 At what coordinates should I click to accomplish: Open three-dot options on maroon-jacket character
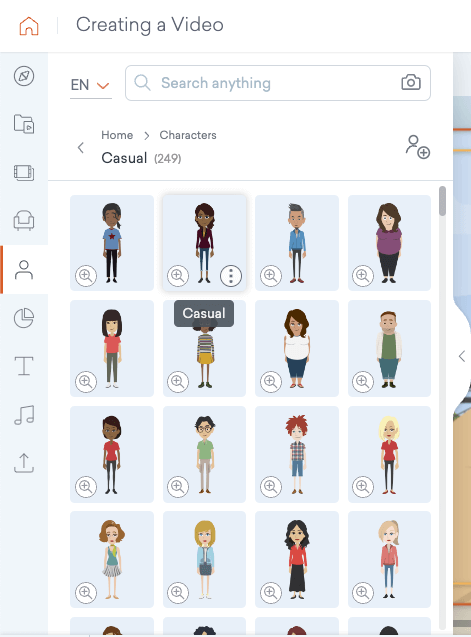click(x=231, y=276)
